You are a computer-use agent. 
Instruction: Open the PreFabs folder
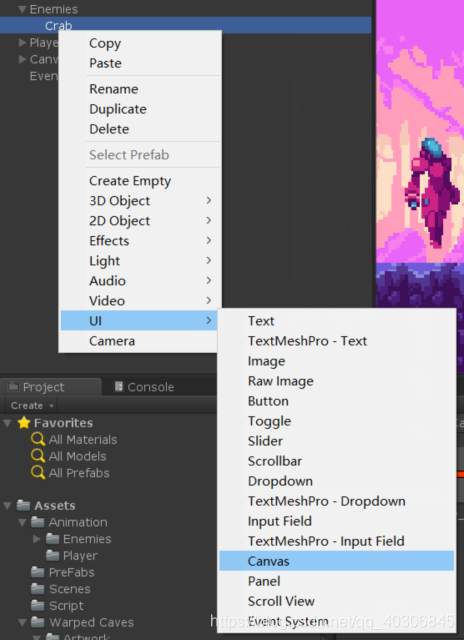71,572
